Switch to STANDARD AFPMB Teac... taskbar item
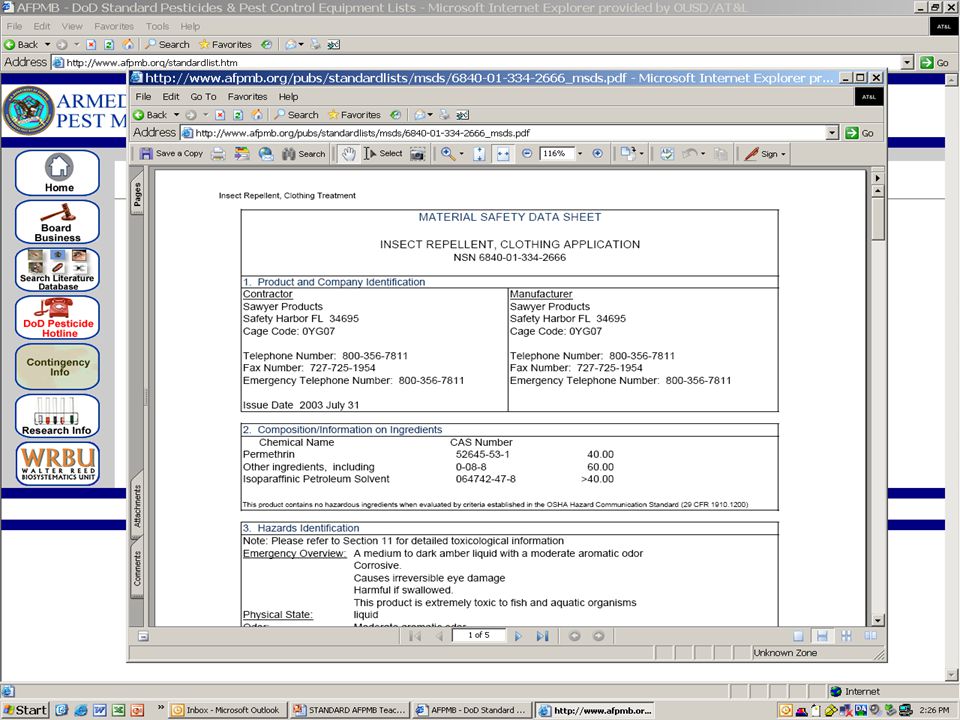The image size is (960, 720). (350, 710)
